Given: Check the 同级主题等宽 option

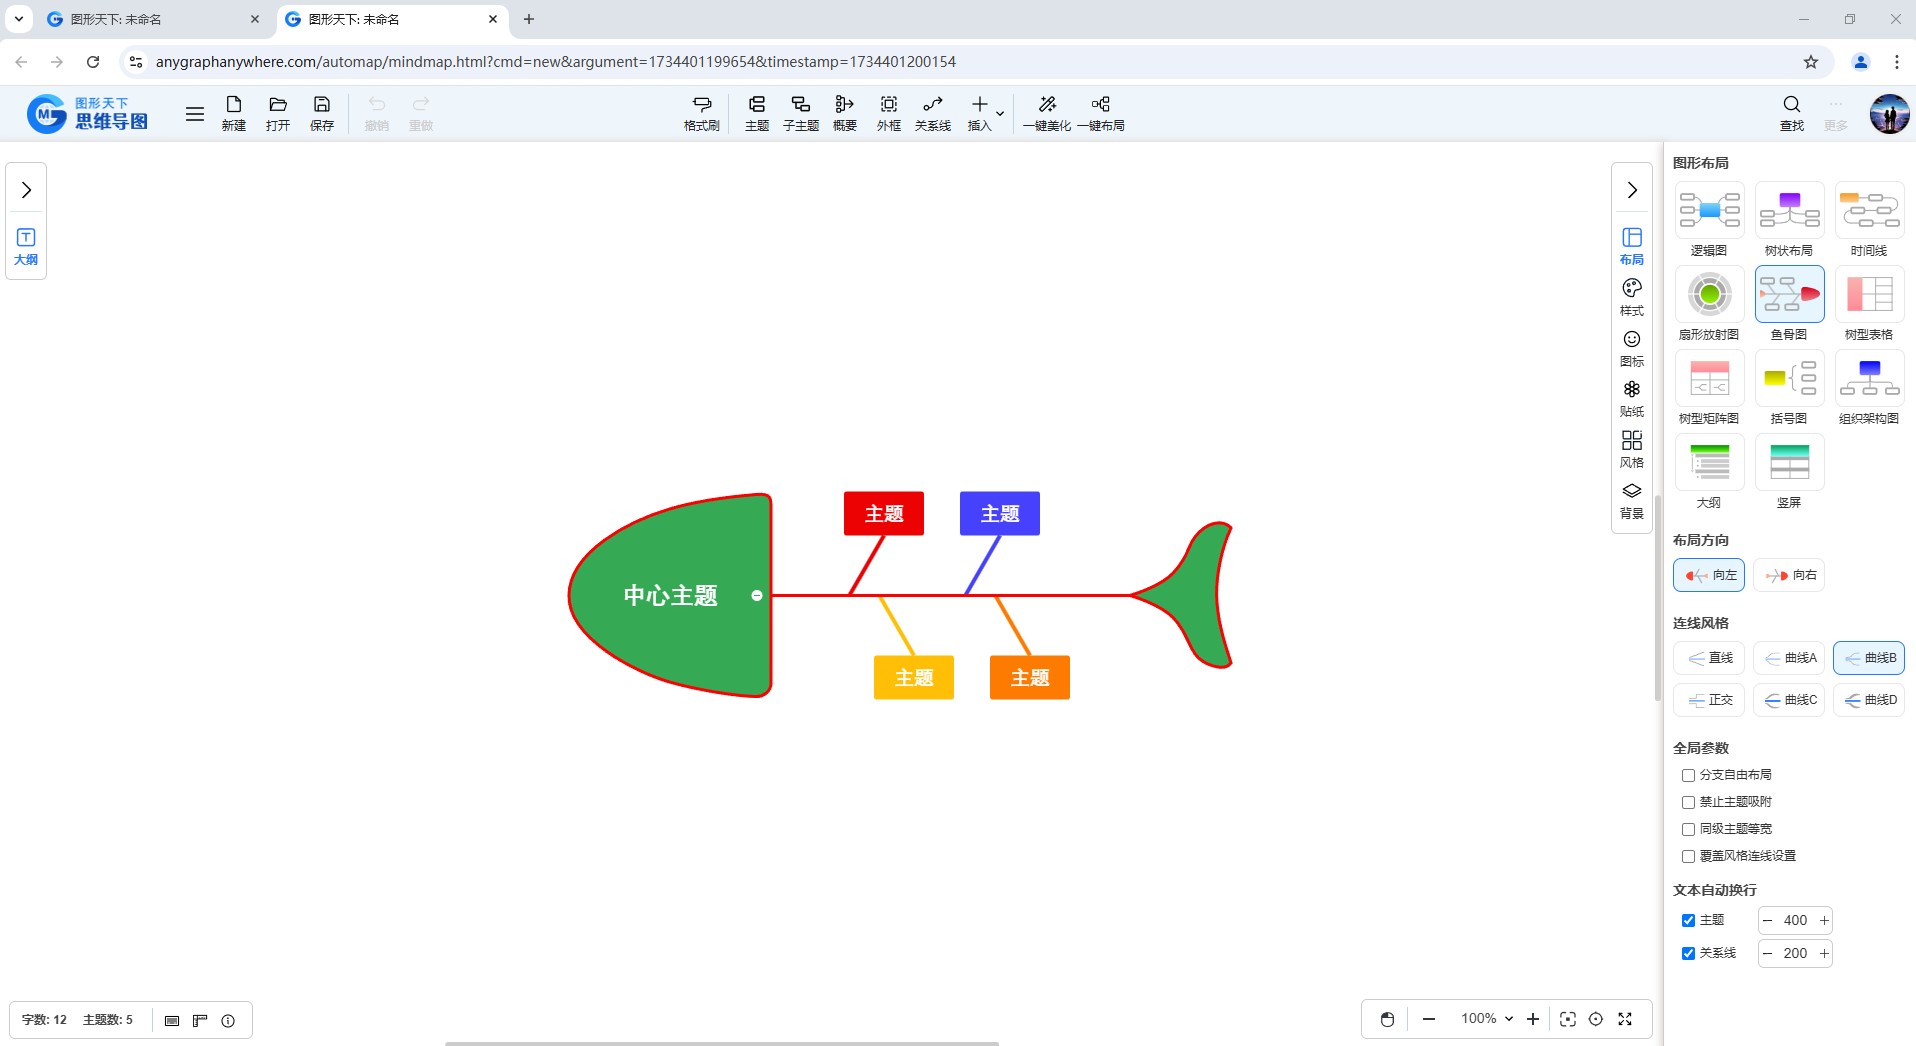Looking at the screenshot, I should [x=1688, y=829].
